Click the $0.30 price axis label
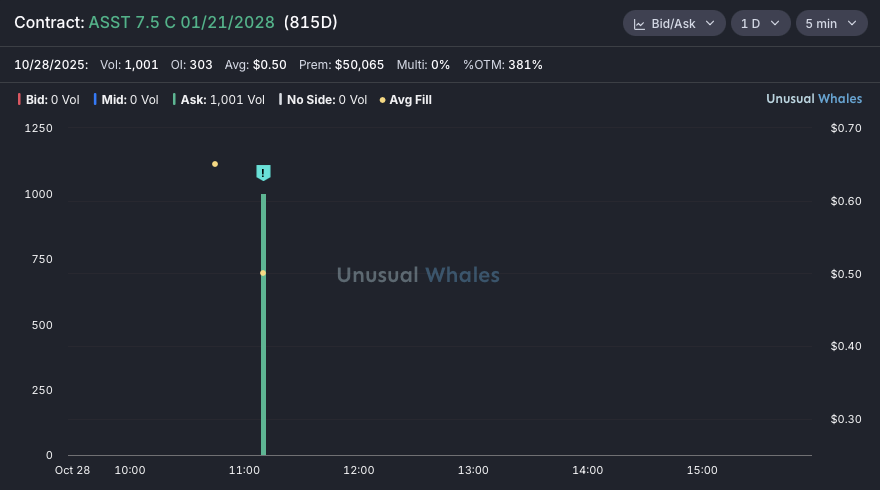Viewport: 880px width, 490px height. coord(846,419)
